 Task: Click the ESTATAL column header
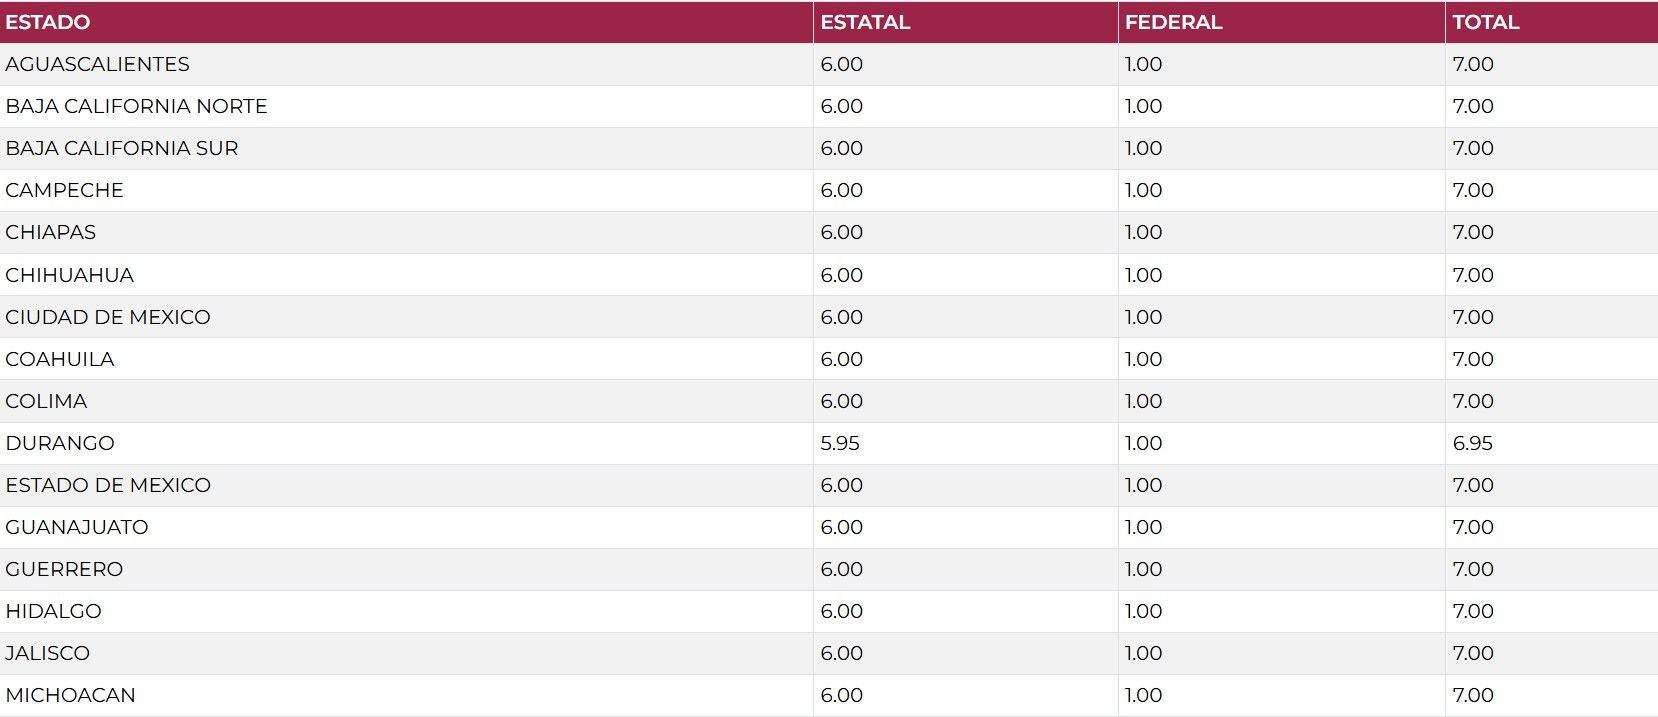coord(865,22)
